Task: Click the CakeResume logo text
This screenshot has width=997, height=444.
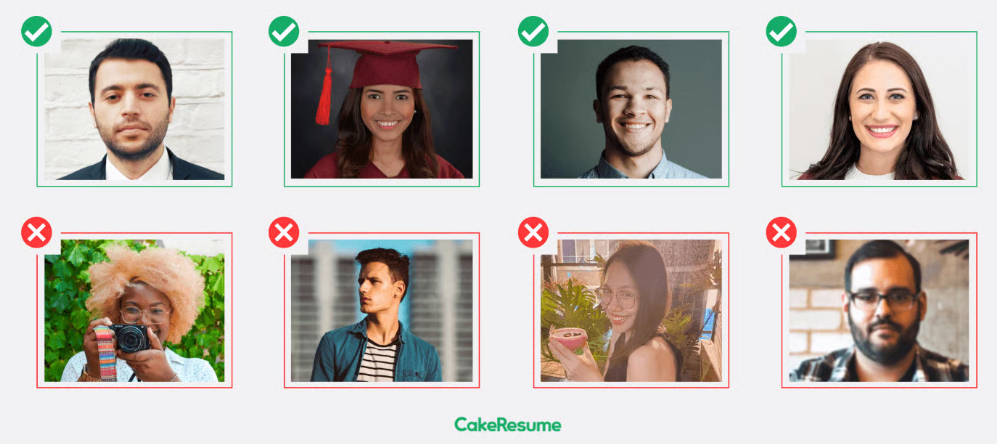Action: pos(507,424)
